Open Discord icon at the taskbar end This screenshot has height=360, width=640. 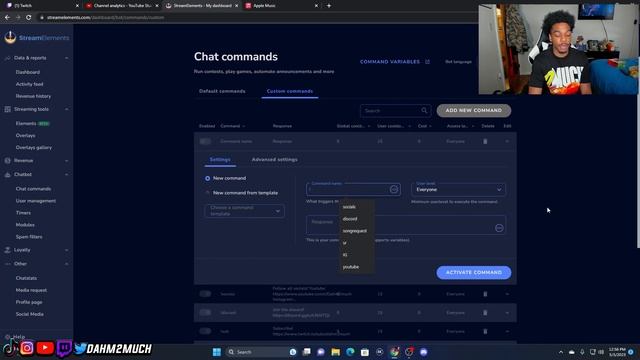pyautogui.click(x=424, y=352)
